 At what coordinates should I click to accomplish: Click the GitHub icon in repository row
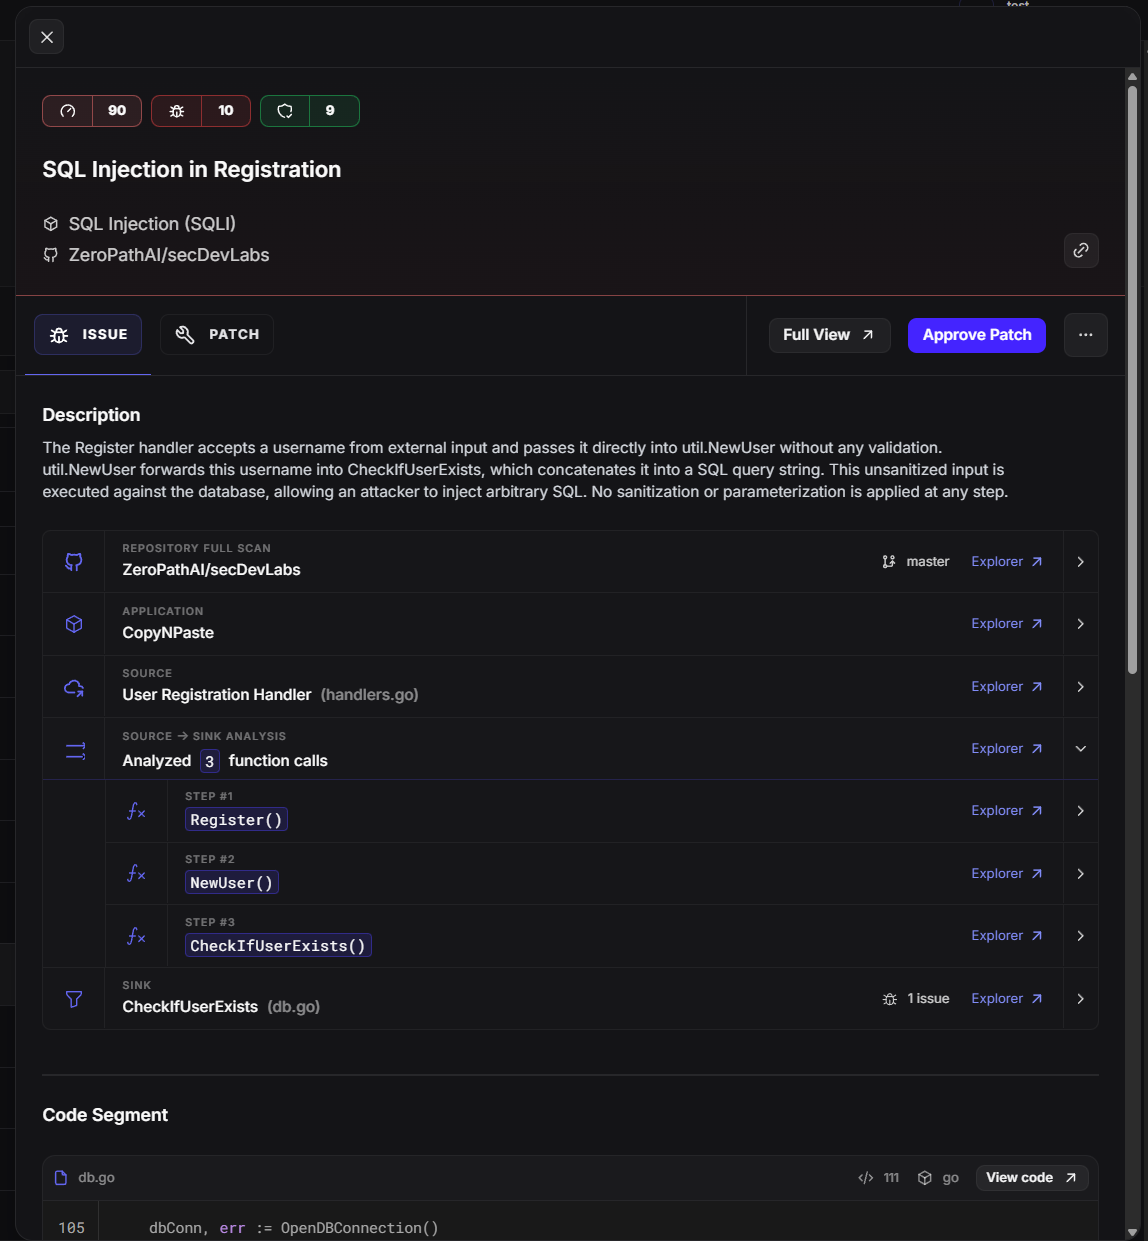point(74,562)
